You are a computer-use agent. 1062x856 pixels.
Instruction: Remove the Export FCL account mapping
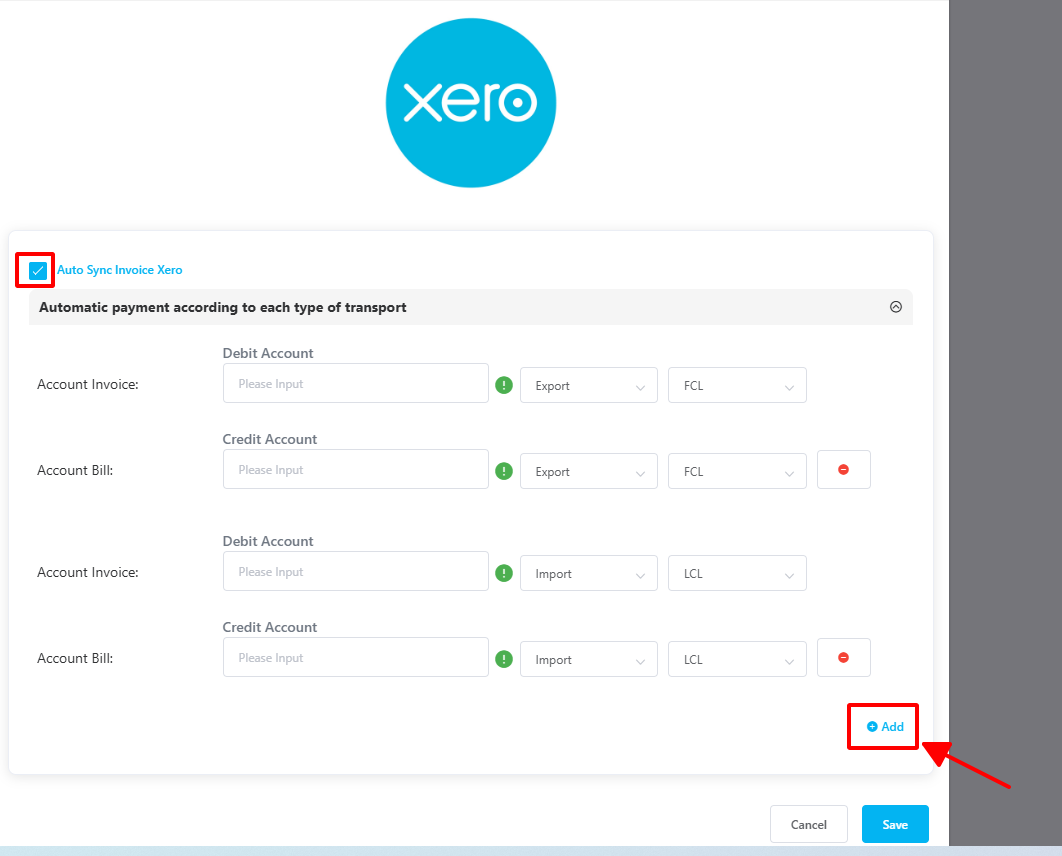pyautogui.click(x=844, y=469)
